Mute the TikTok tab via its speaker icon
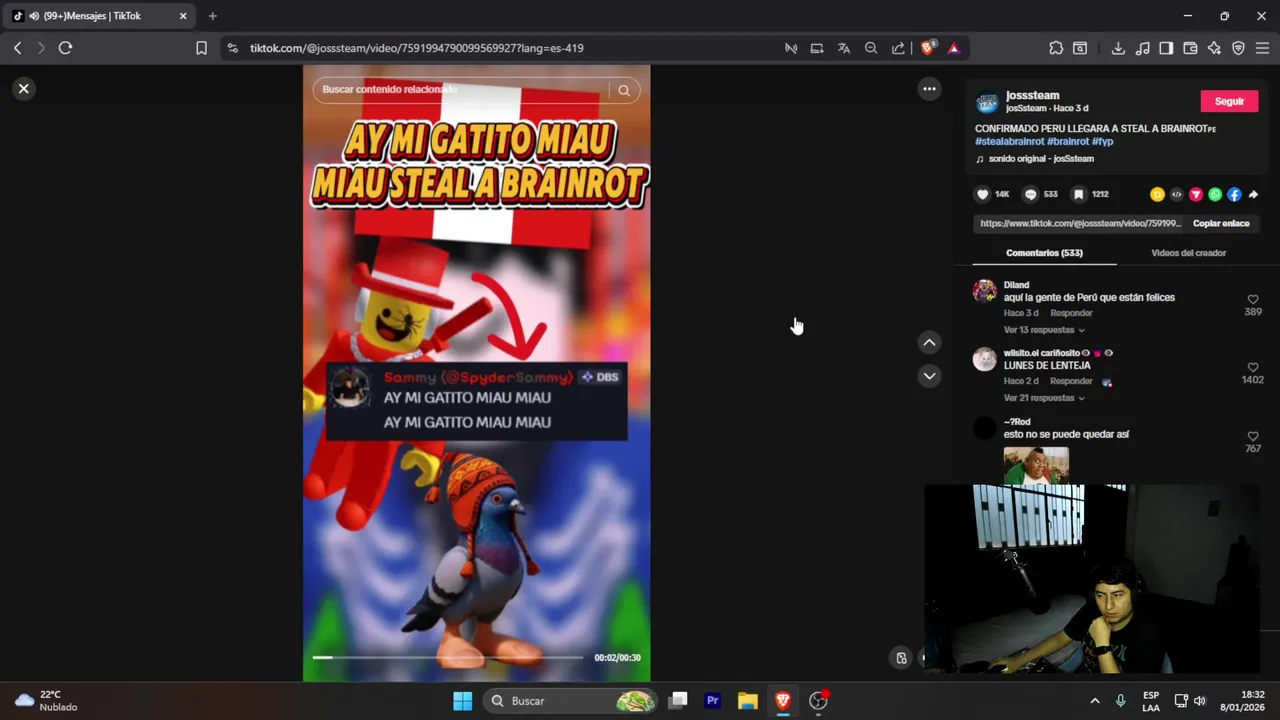The width and height of the screenshot is (1280, 720). (x=34, y=16)
